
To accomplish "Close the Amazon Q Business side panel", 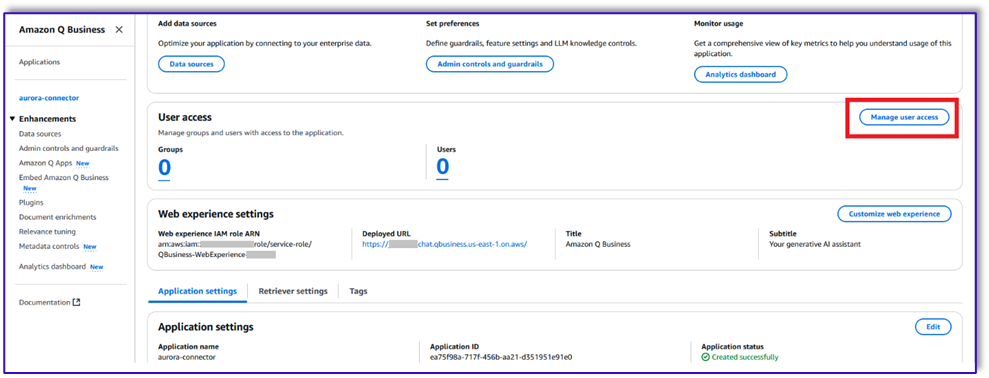I will pos(119,30).
